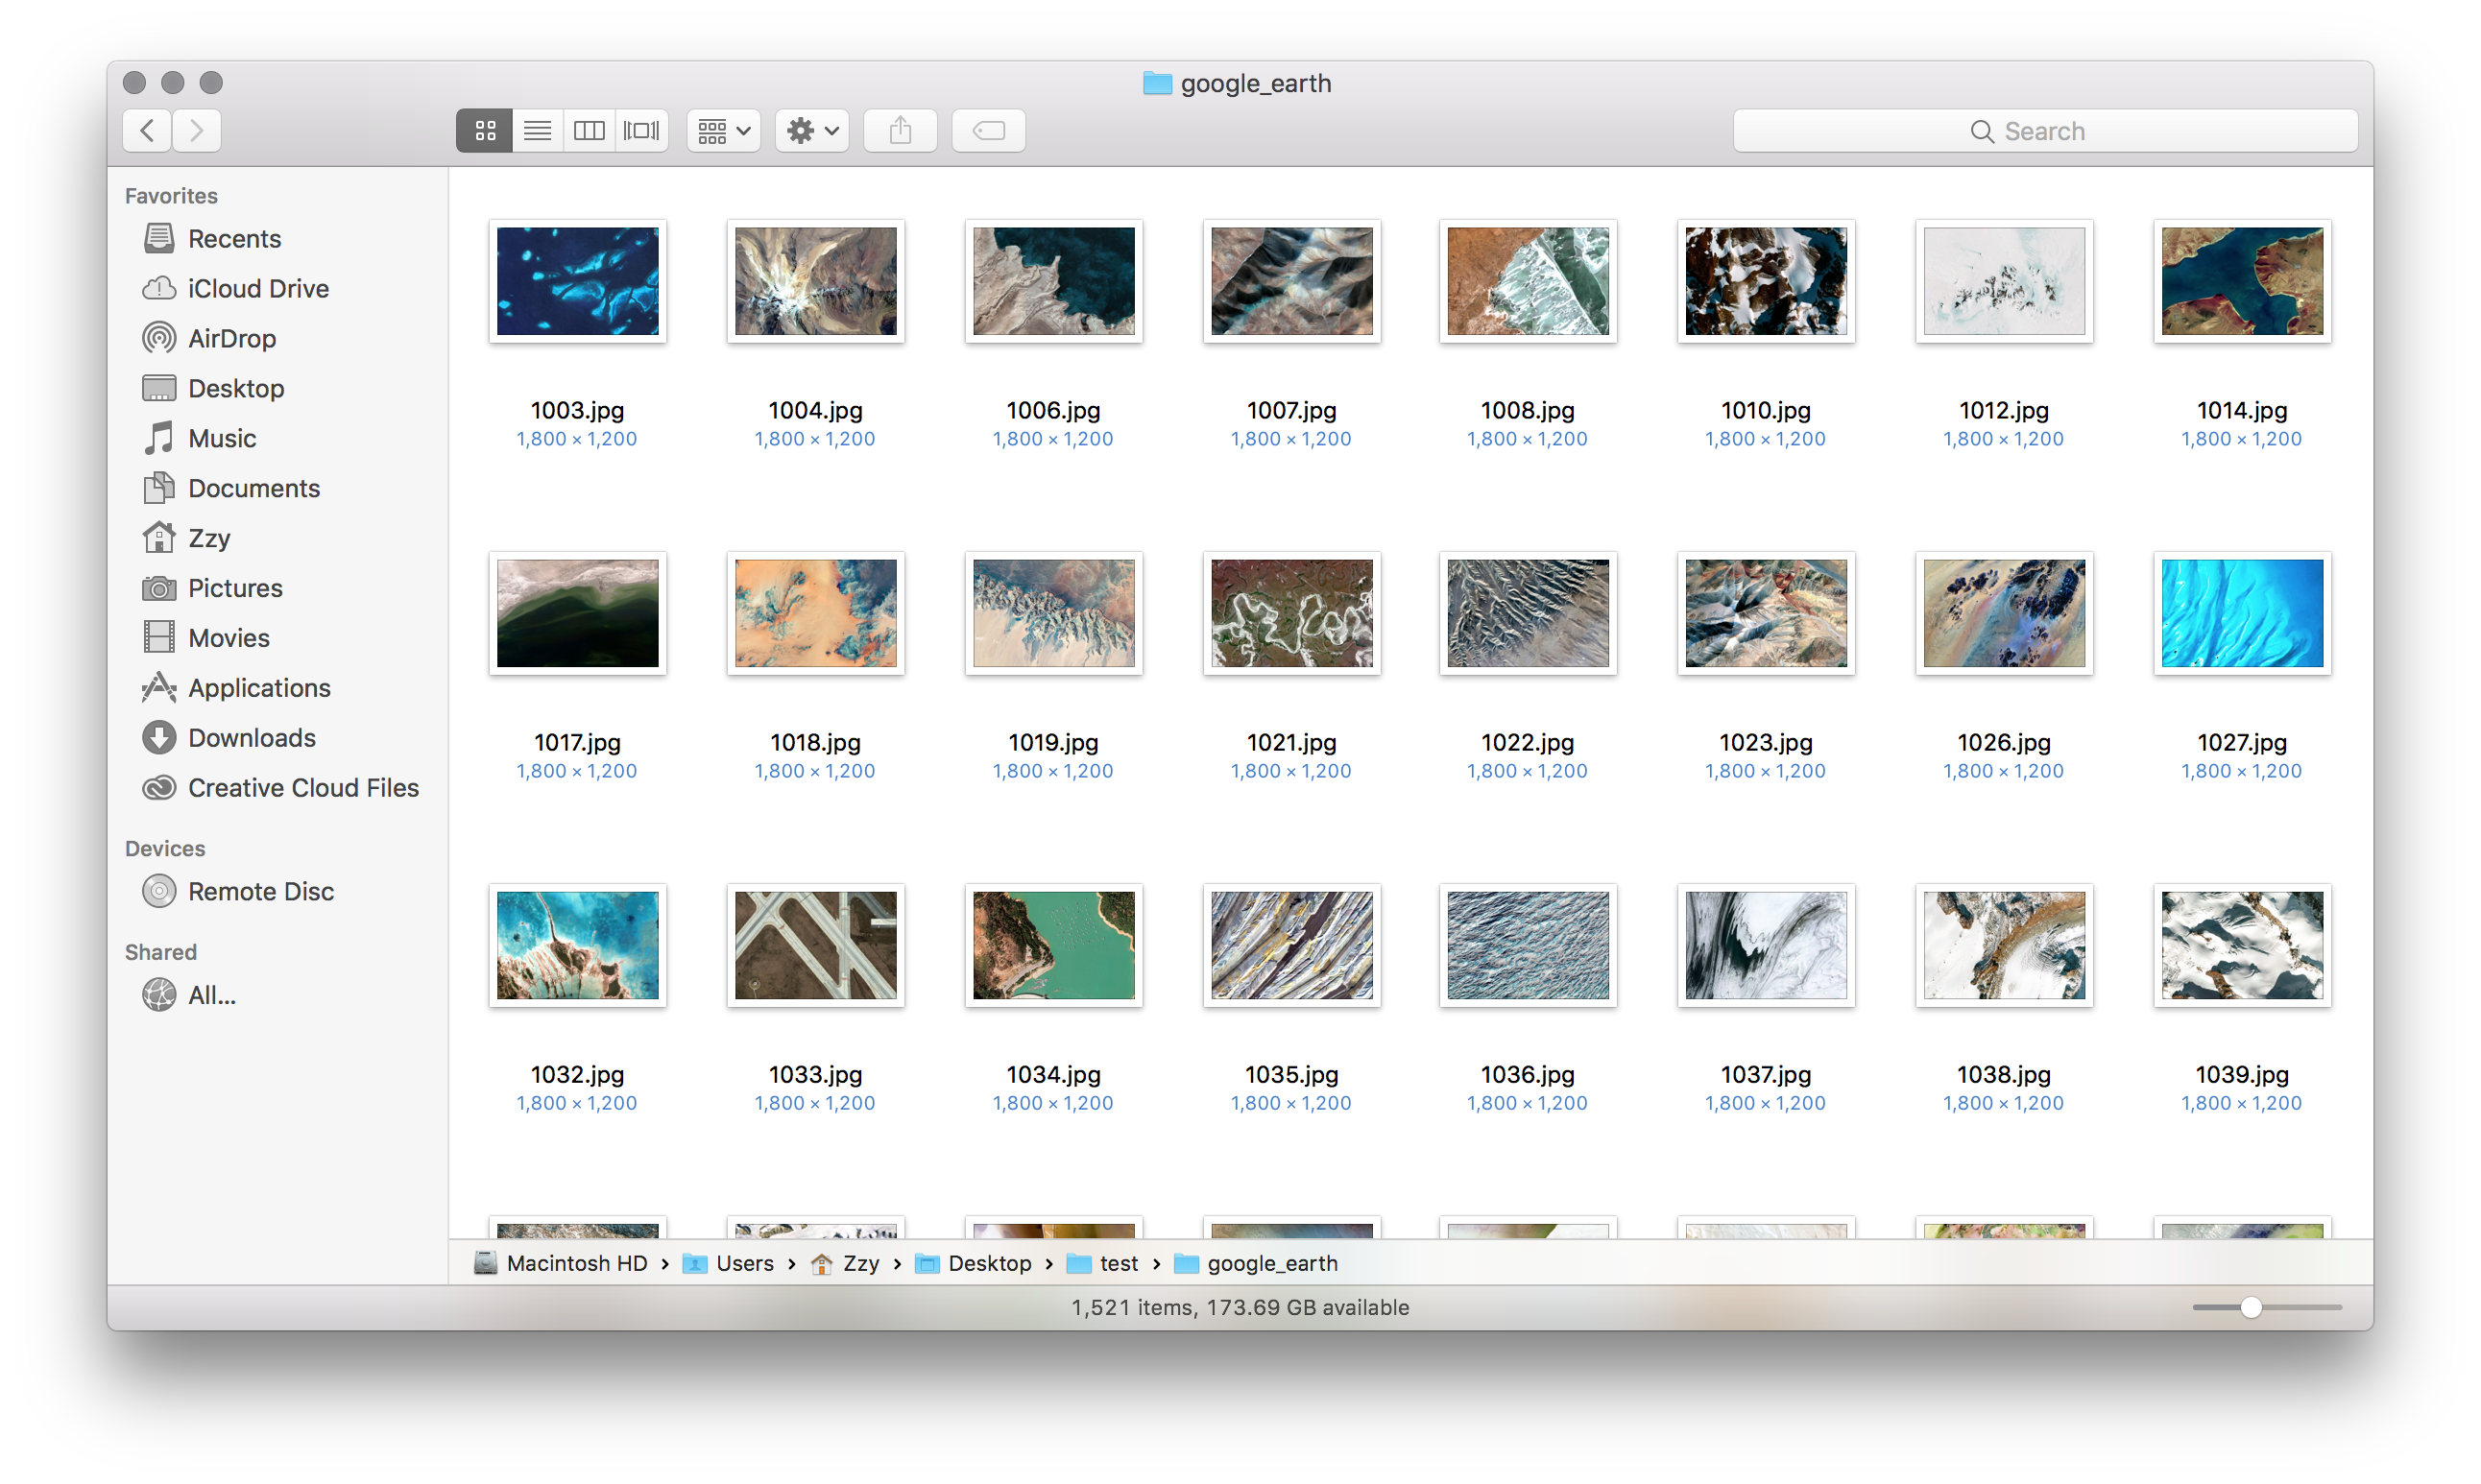Select Remote Disc under Devices
Screen dimensions: 2481x1484
pos(238,892)
